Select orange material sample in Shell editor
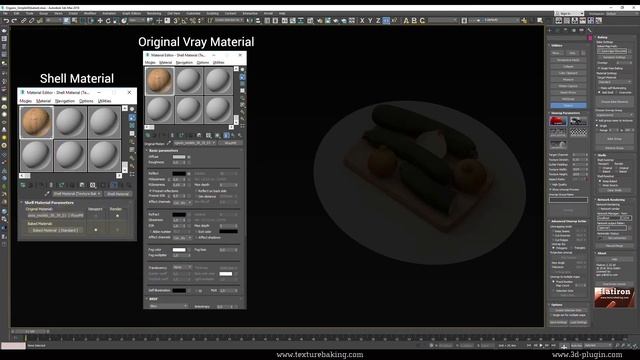Image resolution: width=640 pixels, height=360 pixels. 36,122
